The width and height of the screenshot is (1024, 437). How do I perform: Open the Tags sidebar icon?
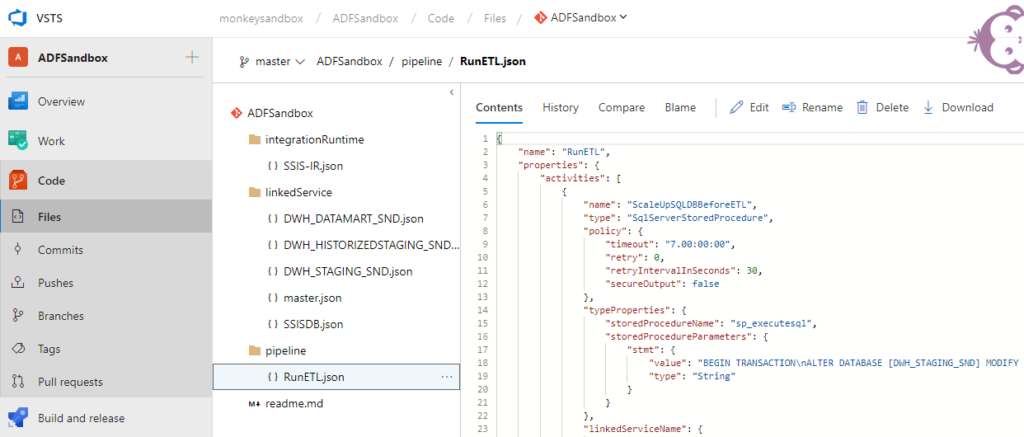coord(18,349)
